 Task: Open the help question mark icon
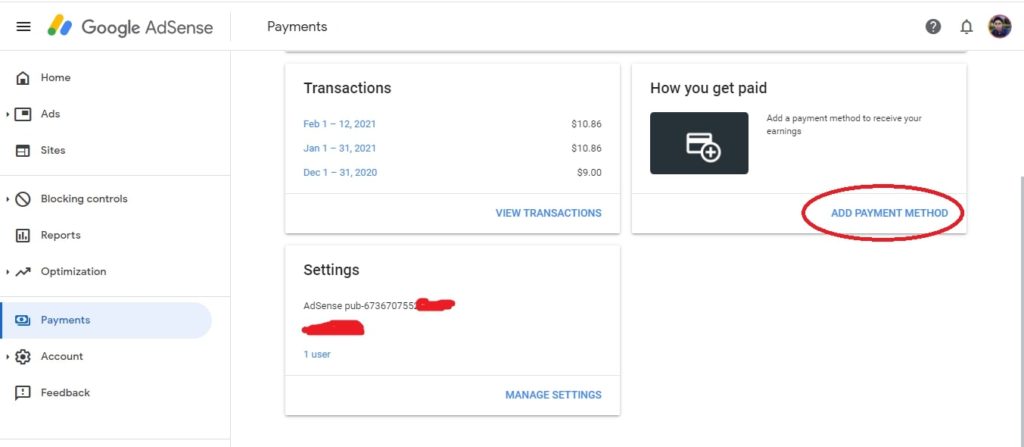[933, 27]
